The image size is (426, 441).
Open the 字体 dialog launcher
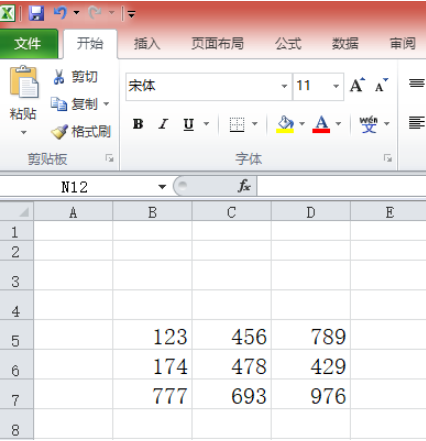(388, 158)
